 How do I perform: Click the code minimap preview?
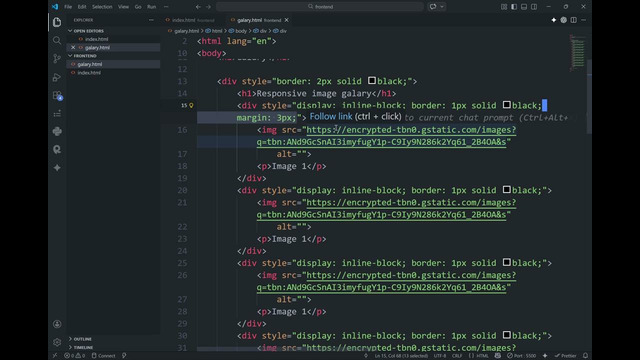[578, 53]
